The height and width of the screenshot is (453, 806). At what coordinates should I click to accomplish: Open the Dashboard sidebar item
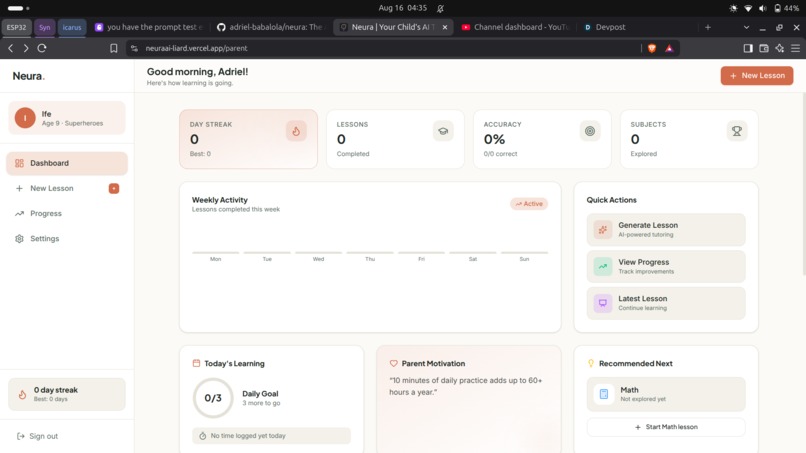coord(67,163)
